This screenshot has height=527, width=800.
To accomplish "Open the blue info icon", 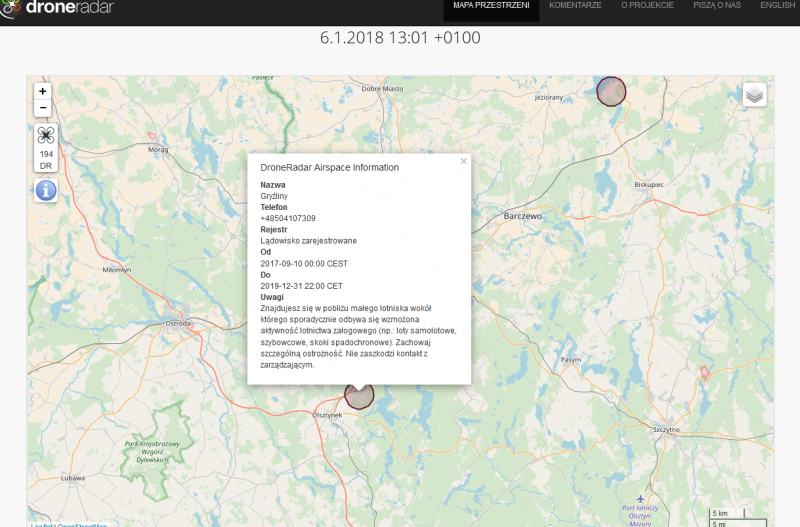I will pyautogui.click(x=46, y=190).
